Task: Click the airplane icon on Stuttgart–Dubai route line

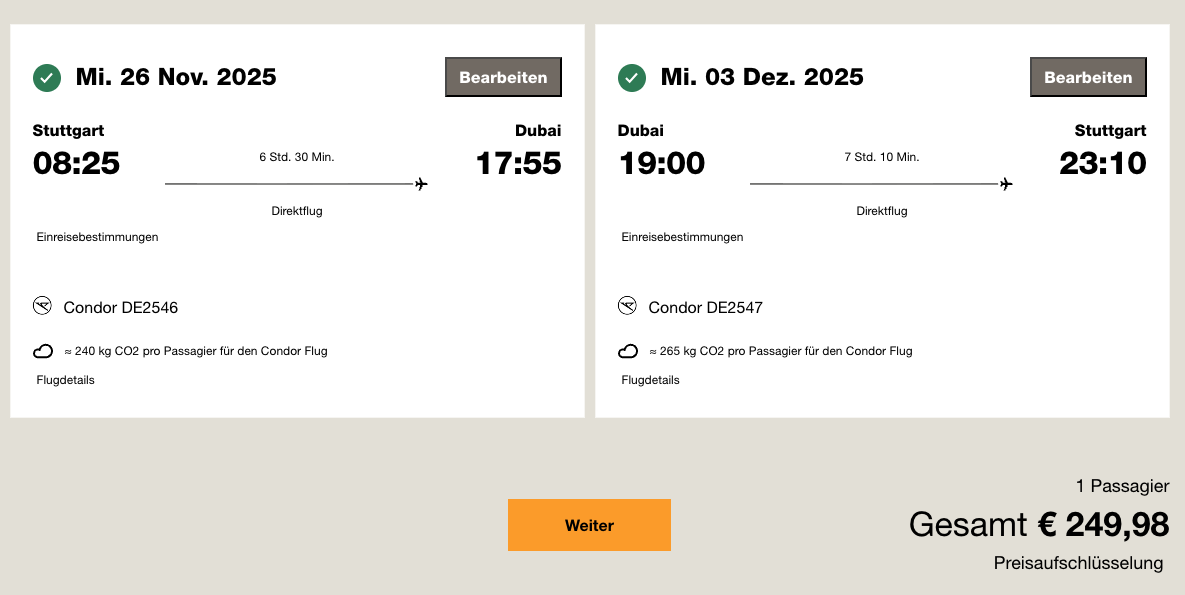Action: tap(421, 184)
